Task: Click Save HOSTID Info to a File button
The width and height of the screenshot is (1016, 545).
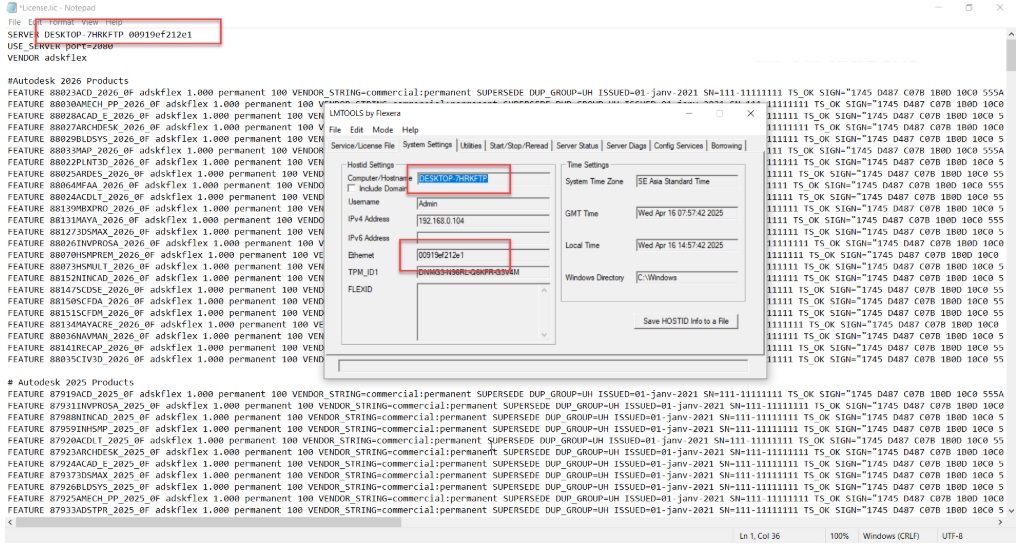Action: 685,321
